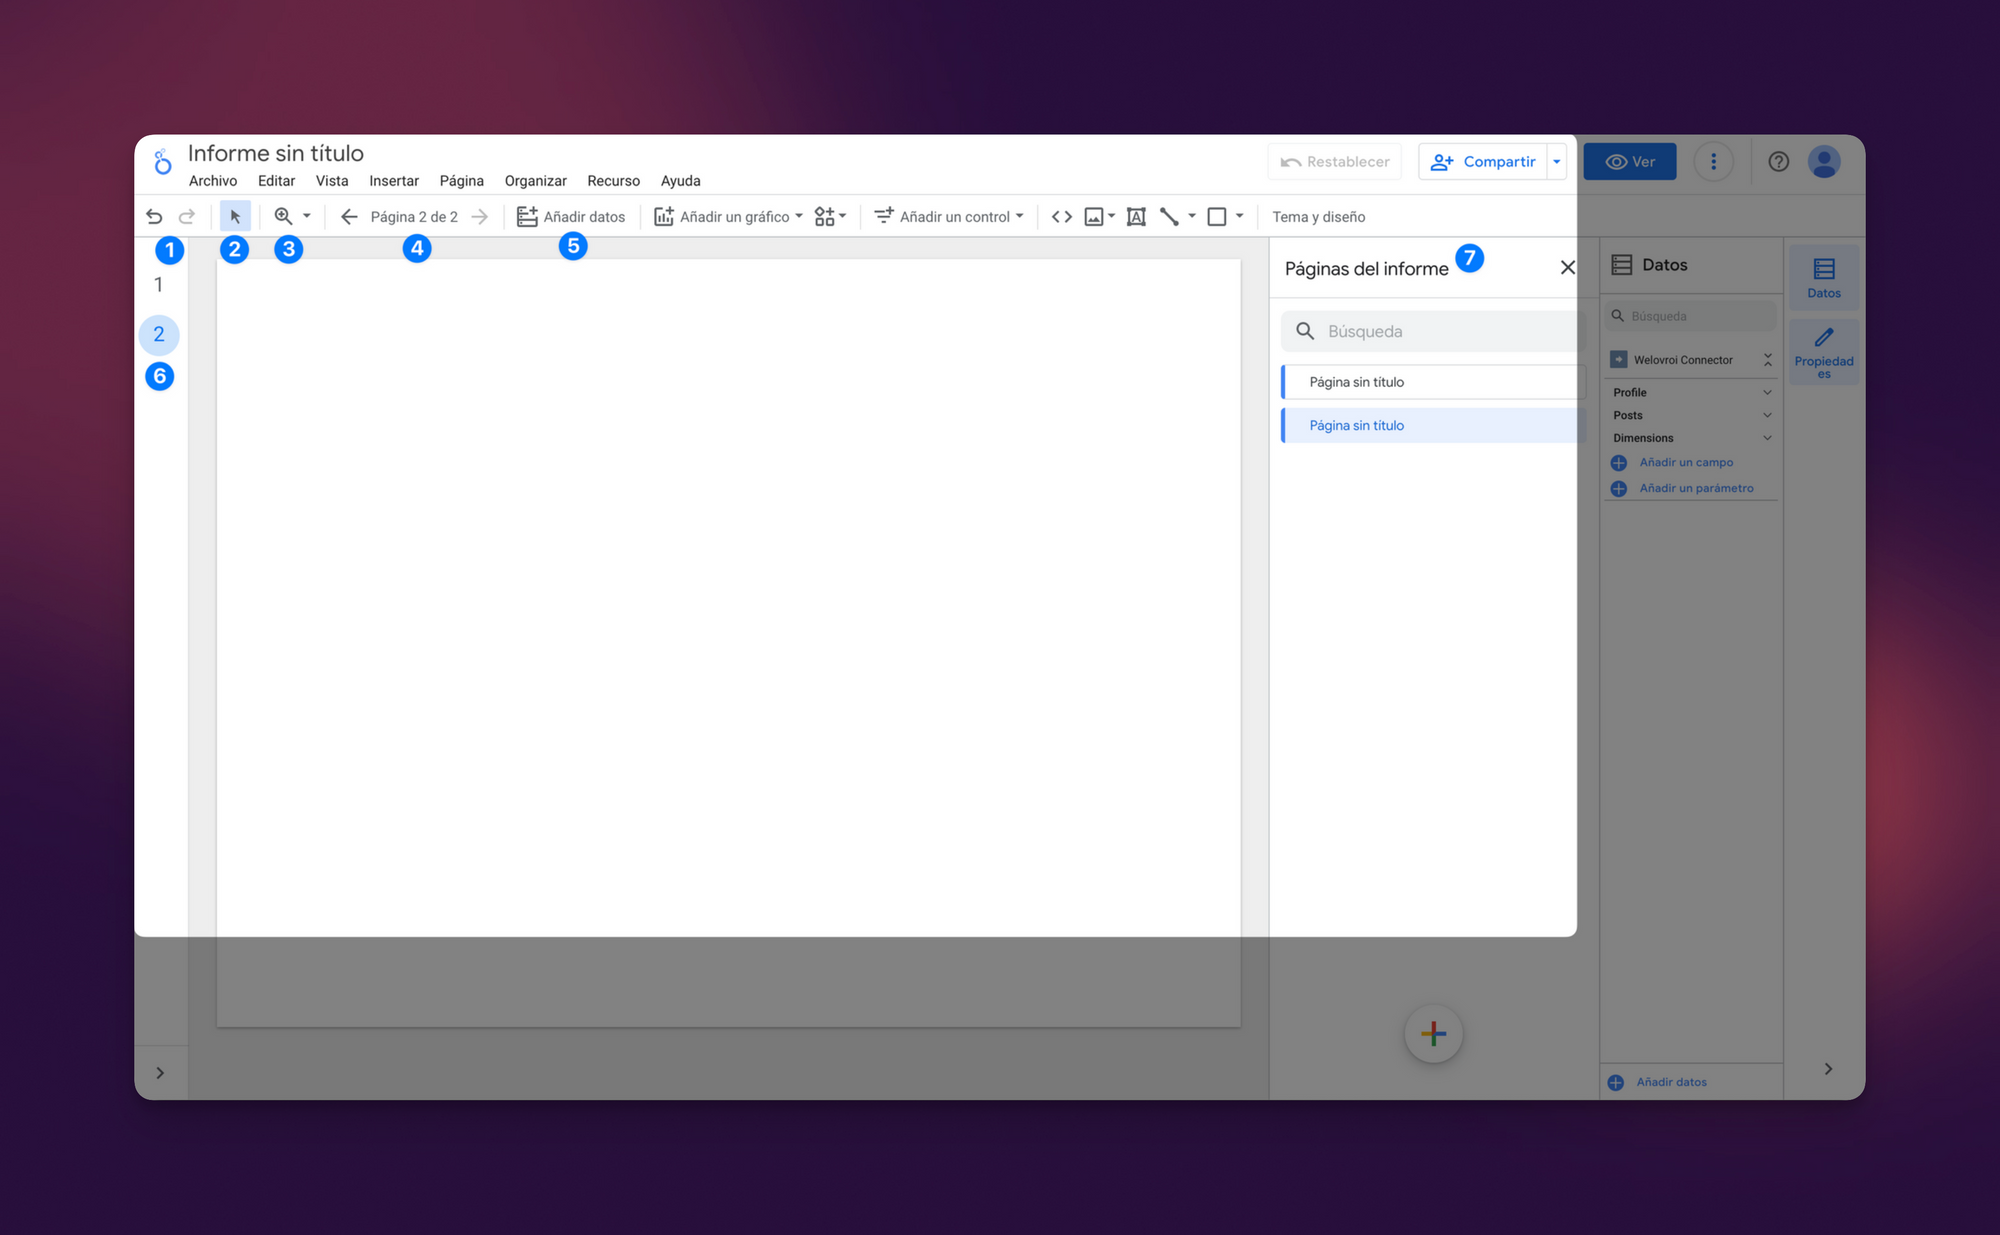Click Añadir un campo link
The width and height of the screenshot is (2000, 1235).
pyautogui.click(x=1686, y=463)
